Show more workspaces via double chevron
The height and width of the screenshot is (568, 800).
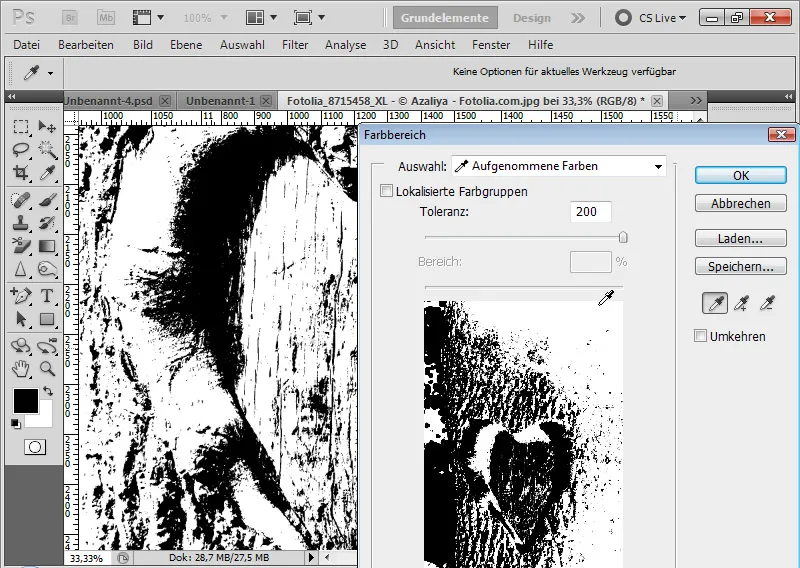tap(578, 18)
